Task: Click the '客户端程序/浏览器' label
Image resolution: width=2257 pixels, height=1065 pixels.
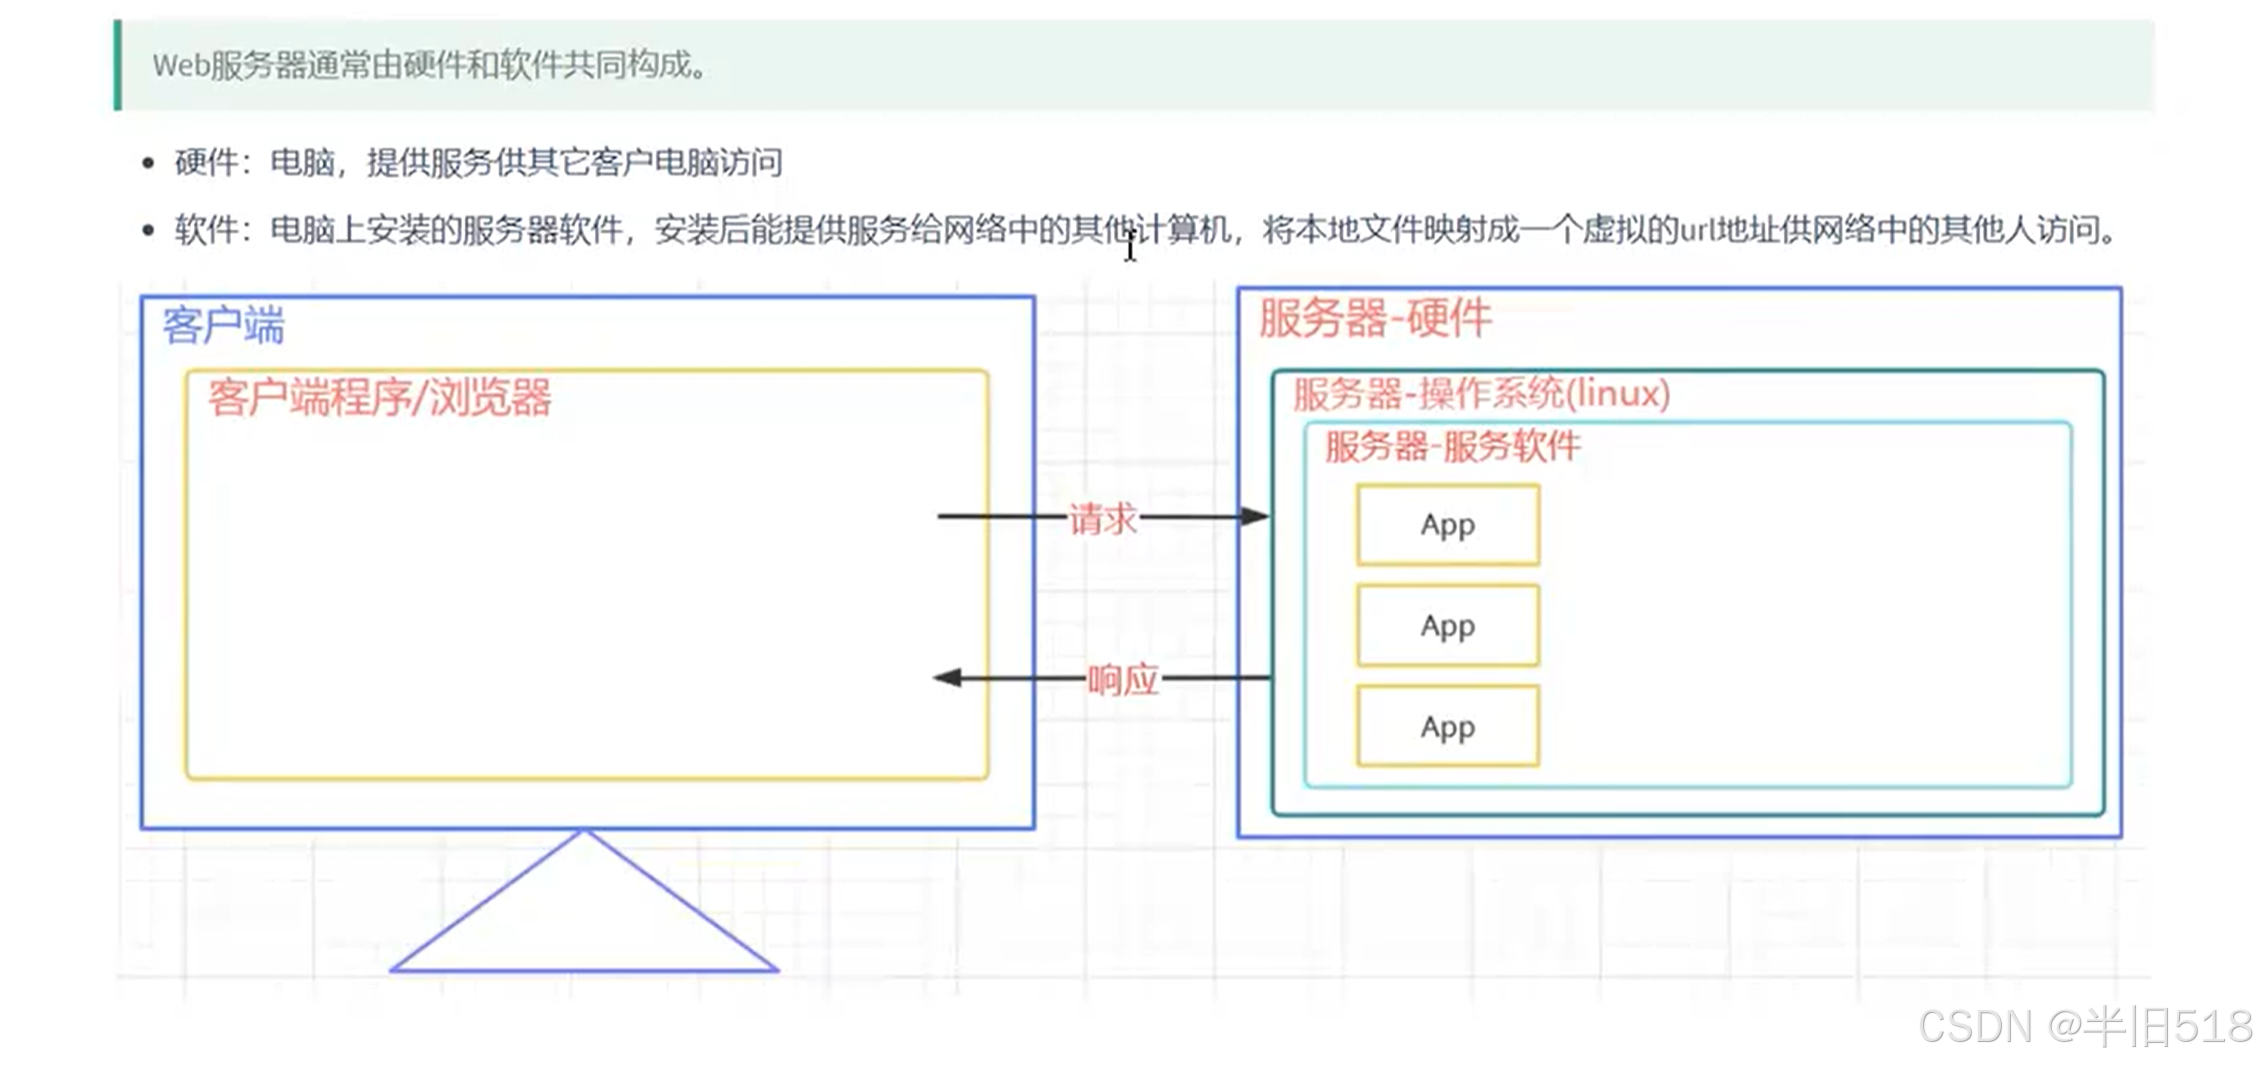Action: tap(380, 398)
